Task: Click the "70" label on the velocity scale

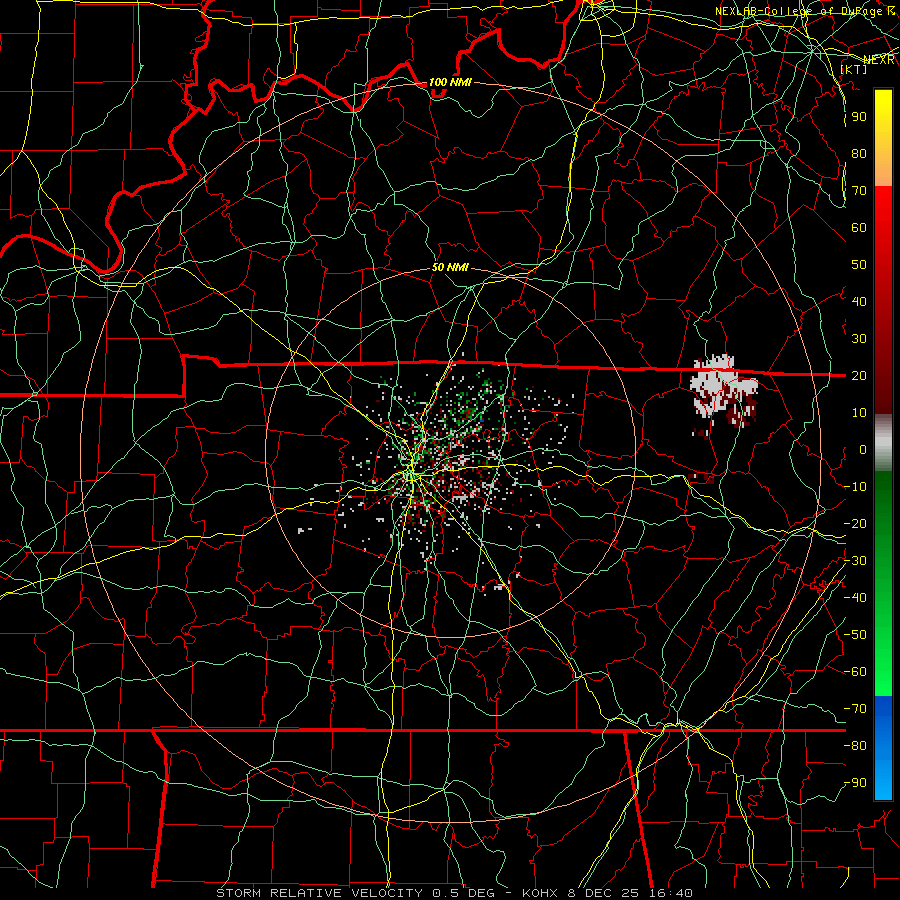Action: tap(859, 191)
